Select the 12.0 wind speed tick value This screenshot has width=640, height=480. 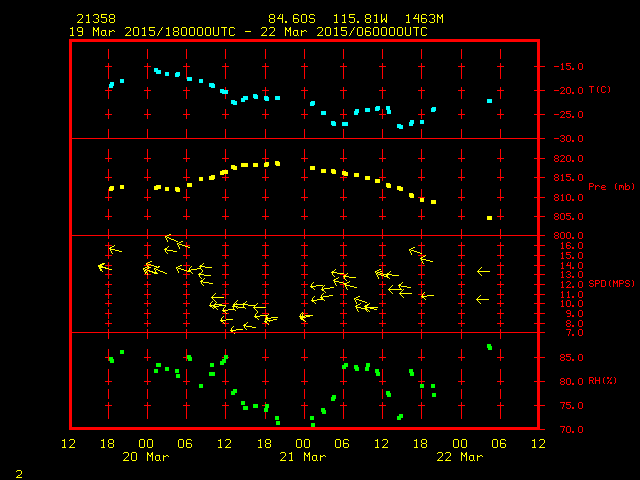click(571, 284)
